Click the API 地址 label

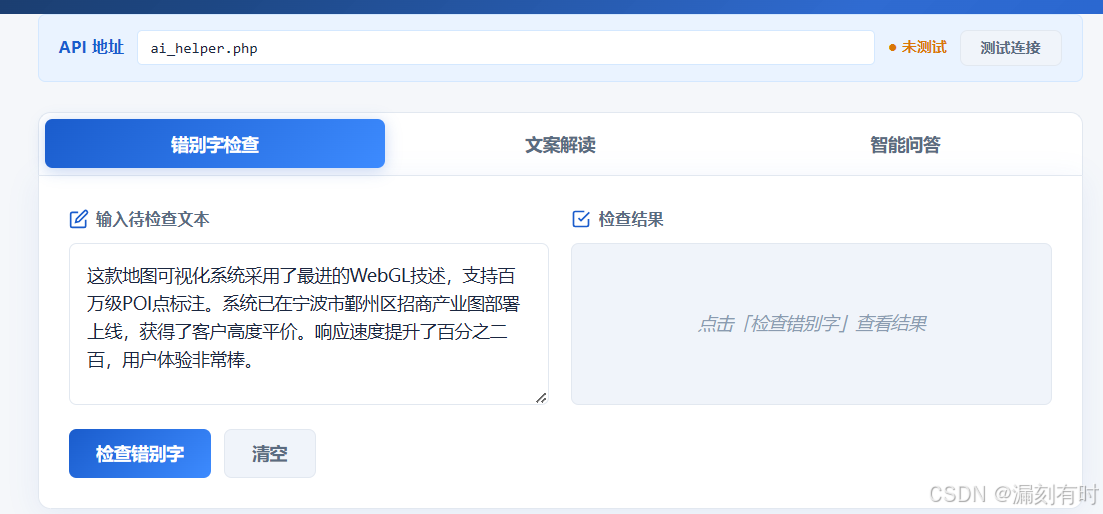click(x=91, y=48)
